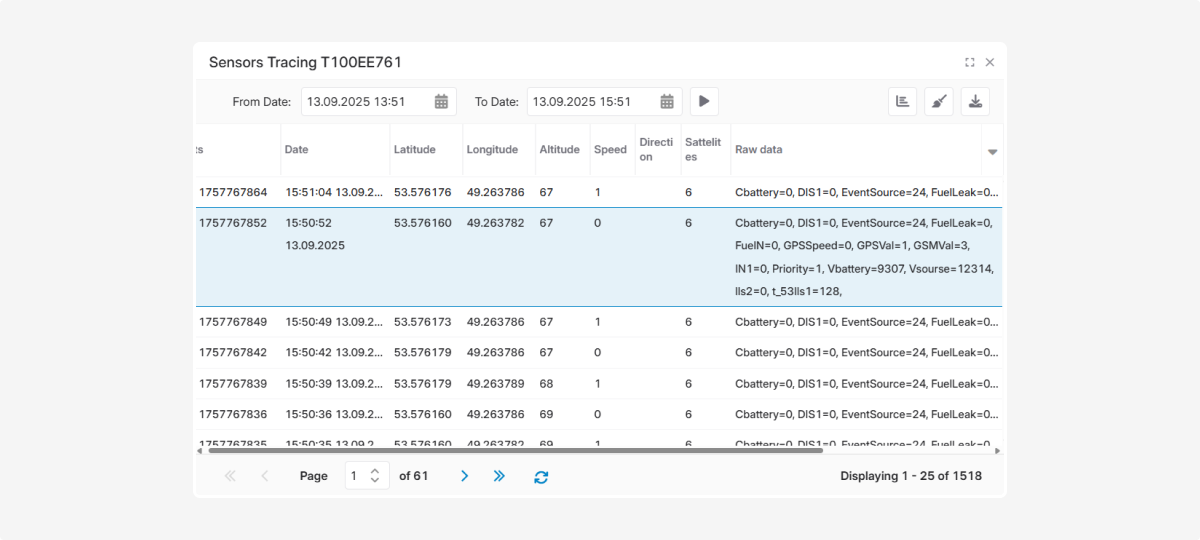Go to the next page

coord(464,476)
